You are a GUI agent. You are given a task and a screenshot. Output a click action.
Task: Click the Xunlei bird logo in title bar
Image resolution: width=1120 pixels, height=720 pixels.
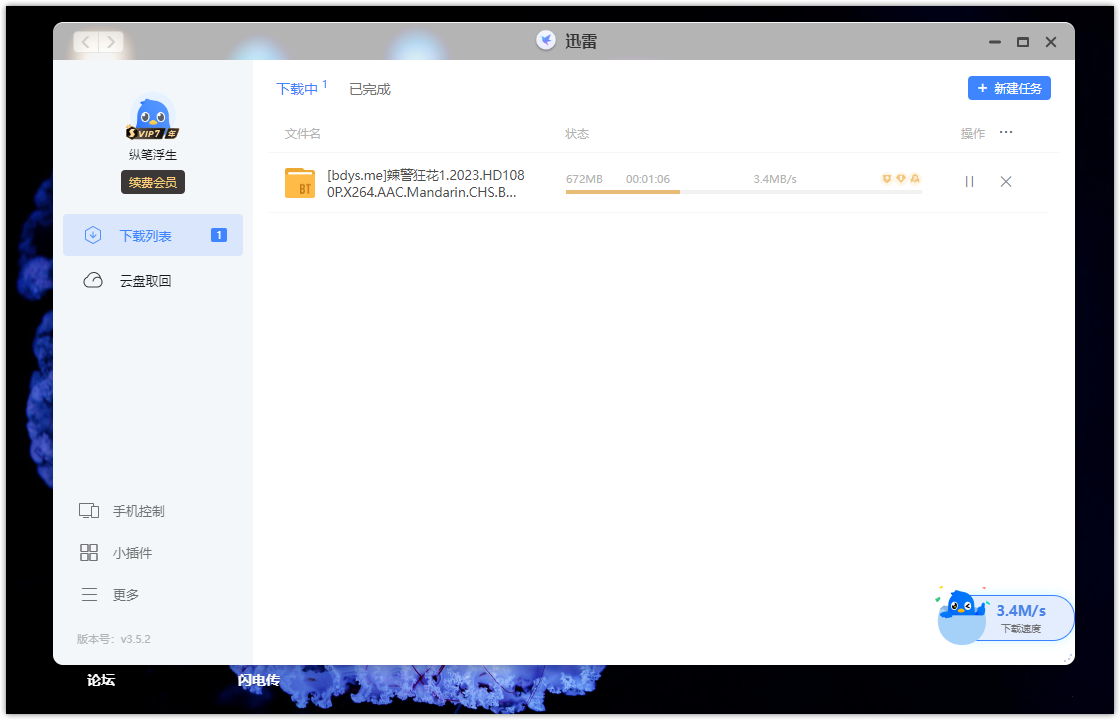pyautogui.click(x=546, y=41)
